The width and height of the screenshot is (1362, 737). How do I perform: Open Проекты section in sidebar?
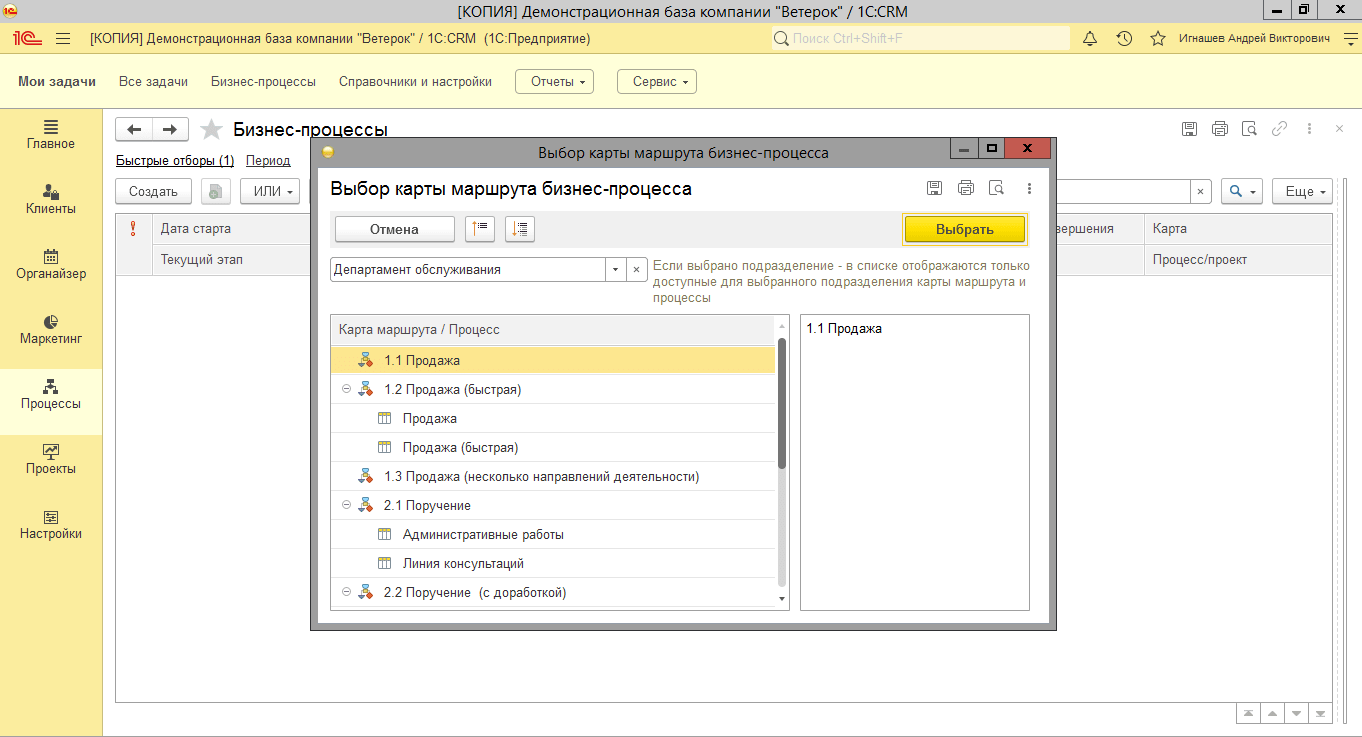pos(51,459)
